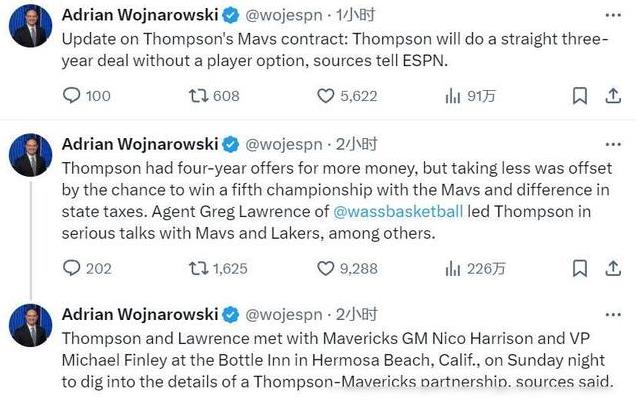Share the four-year offers tweet

(613, 268)
